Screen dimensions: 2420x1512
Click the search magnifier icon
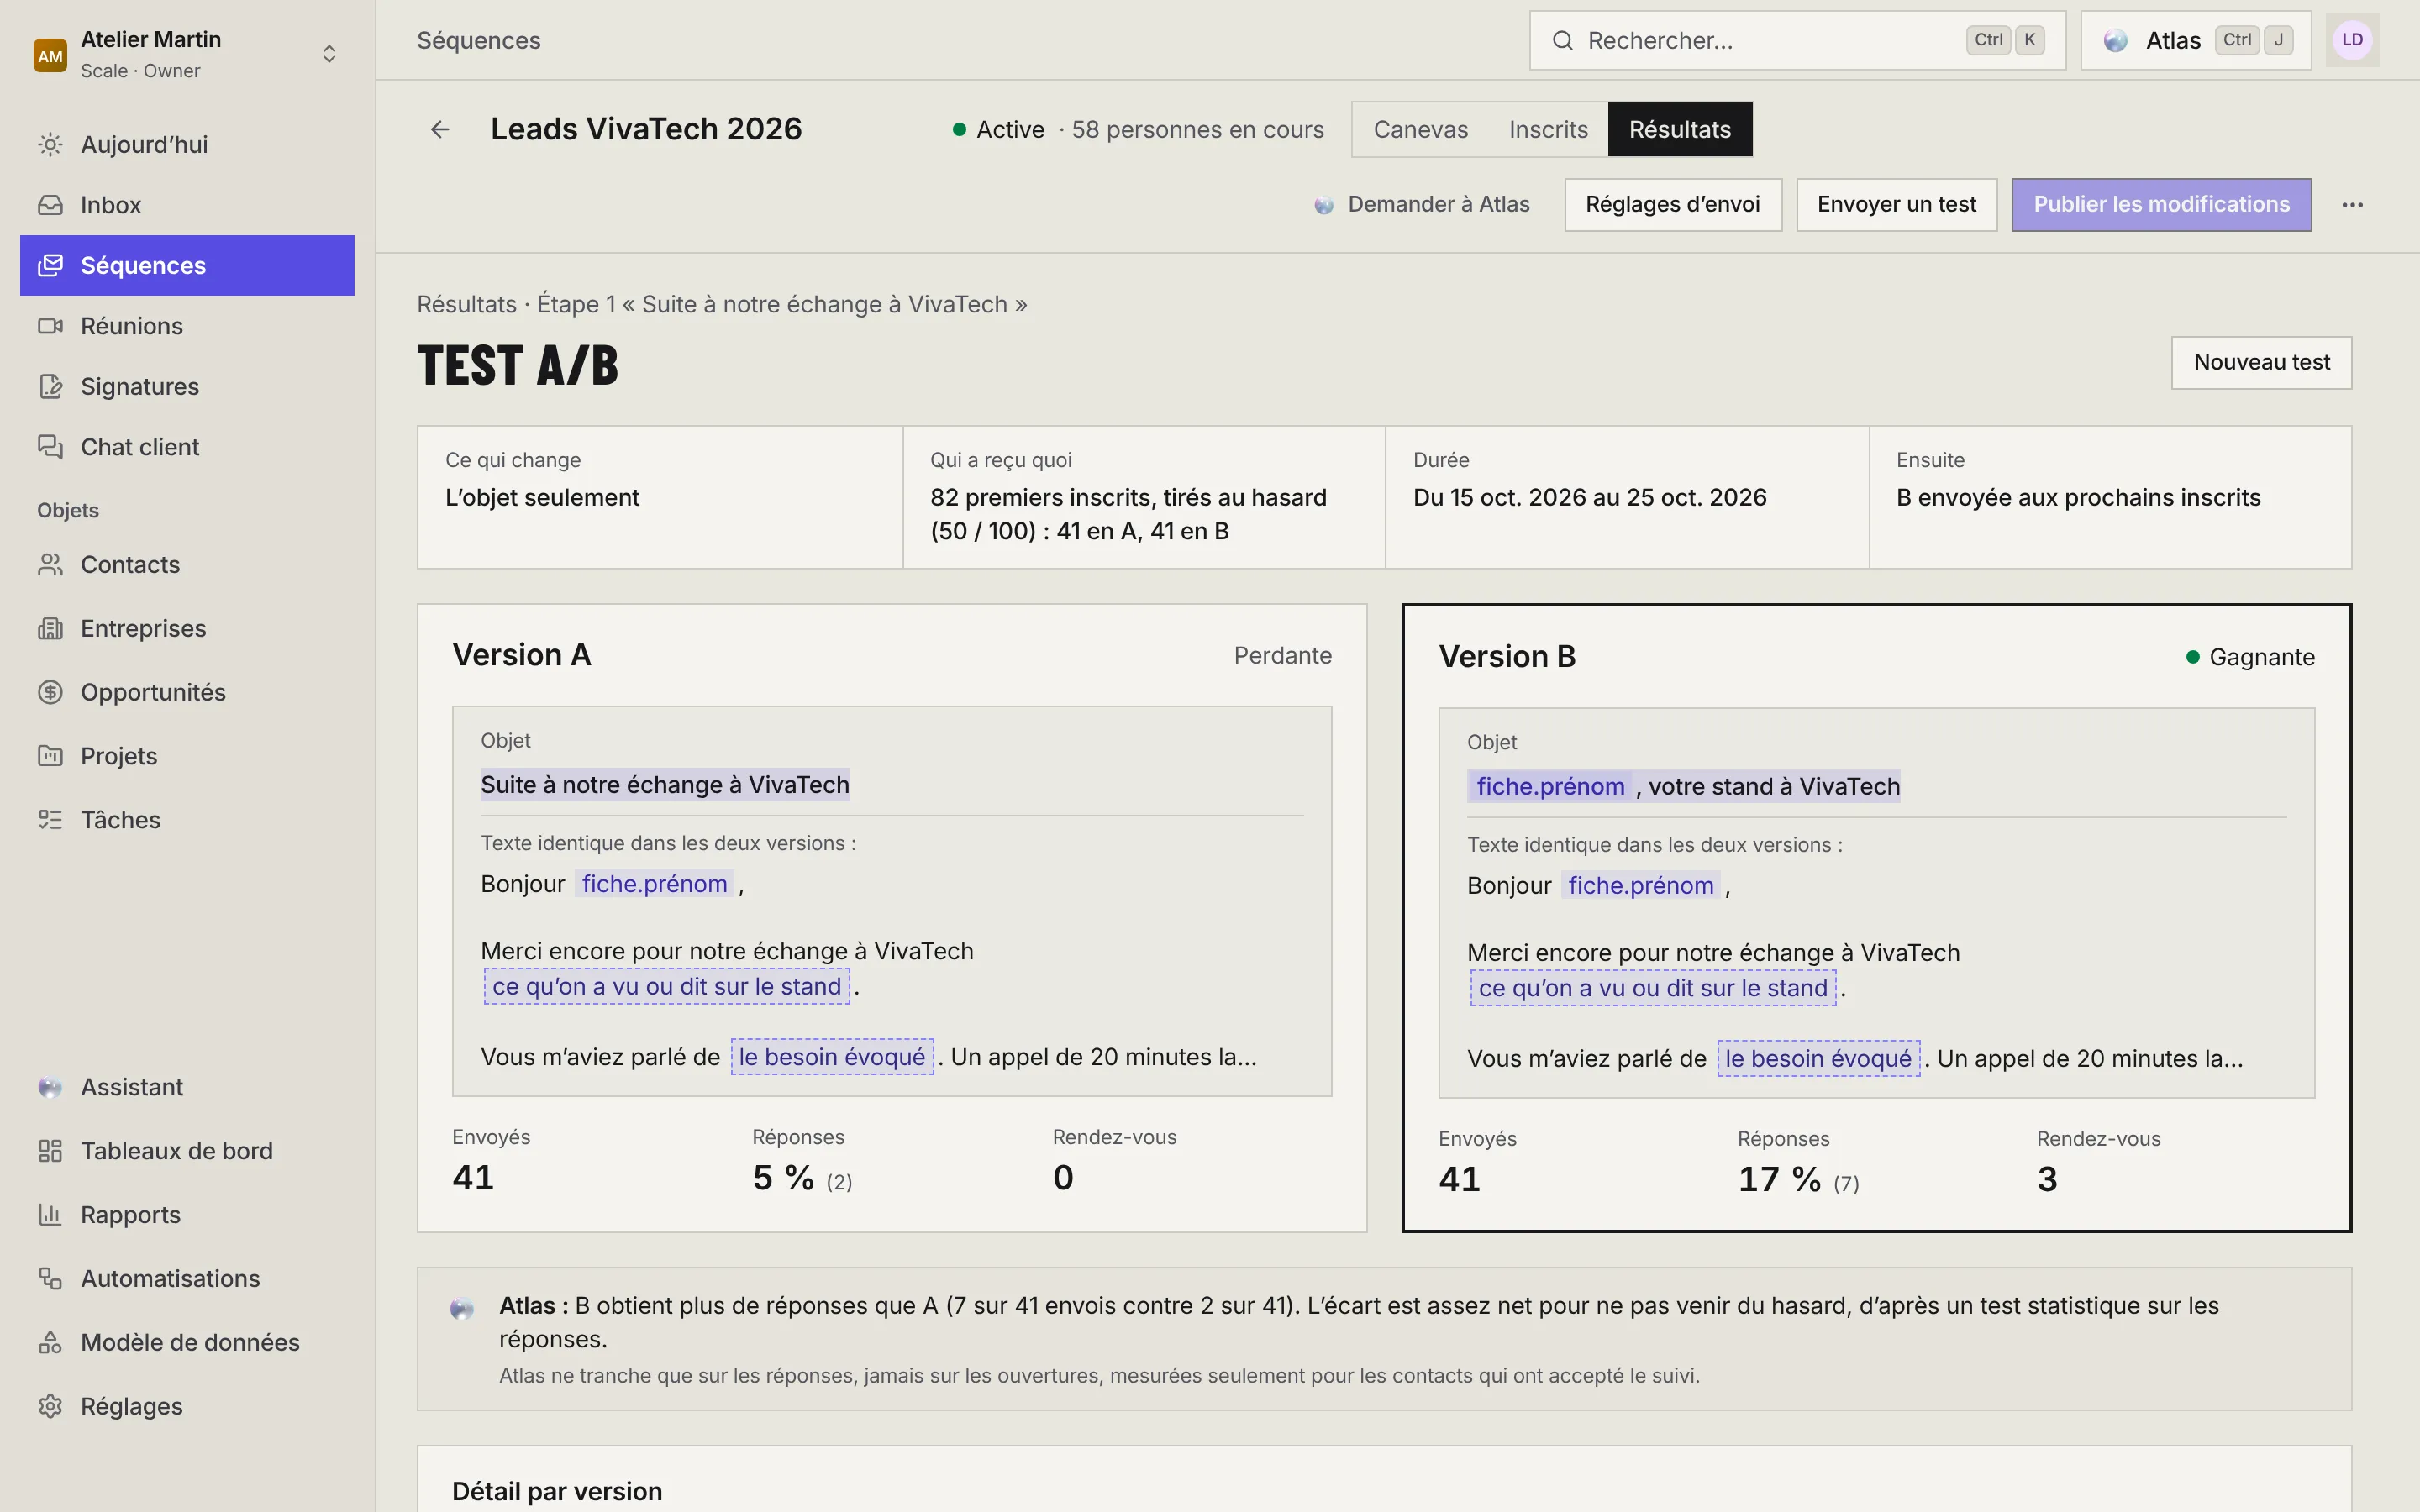pos(1562,41)
